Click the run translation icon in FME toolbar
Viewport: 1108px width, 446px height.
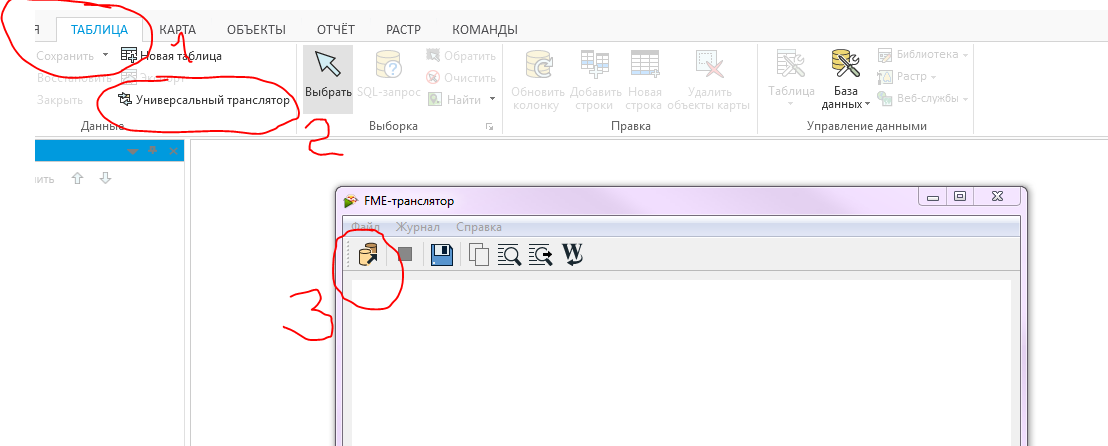click(x=369, y=254)
